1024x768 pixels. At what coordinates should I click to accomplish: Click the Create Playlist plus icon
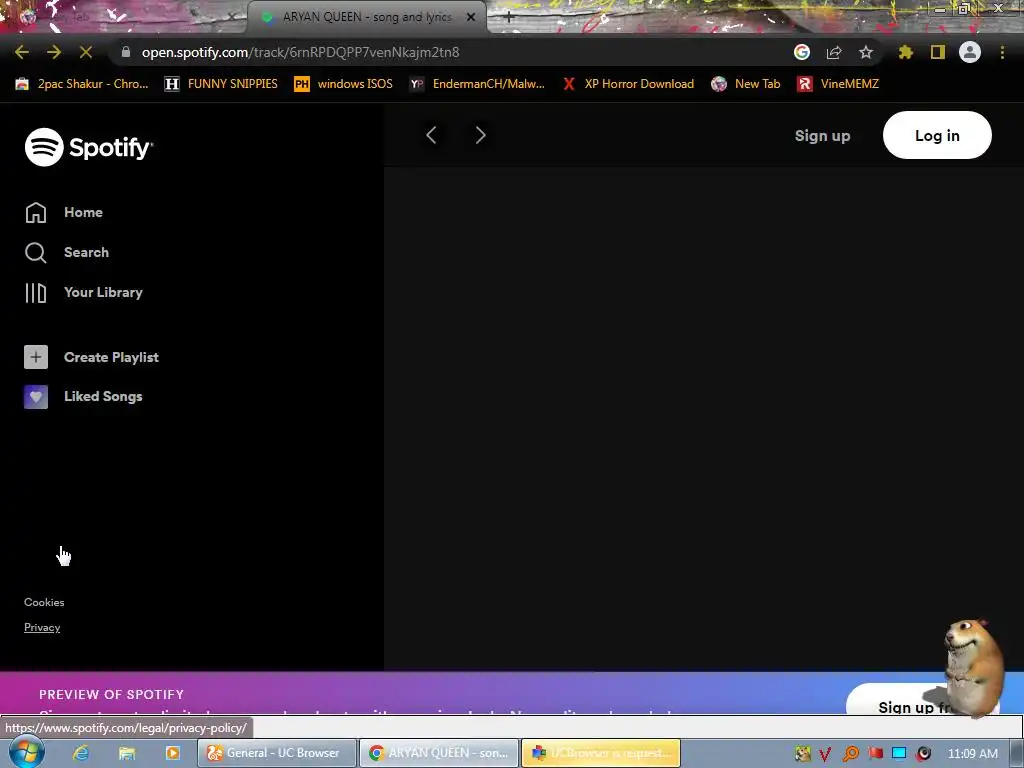[x=36, y=357]
